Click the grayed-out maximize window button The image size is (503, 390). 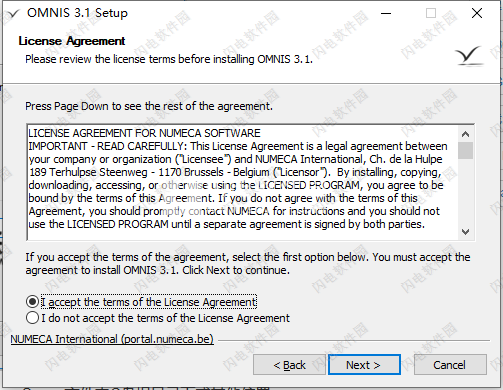431,13
